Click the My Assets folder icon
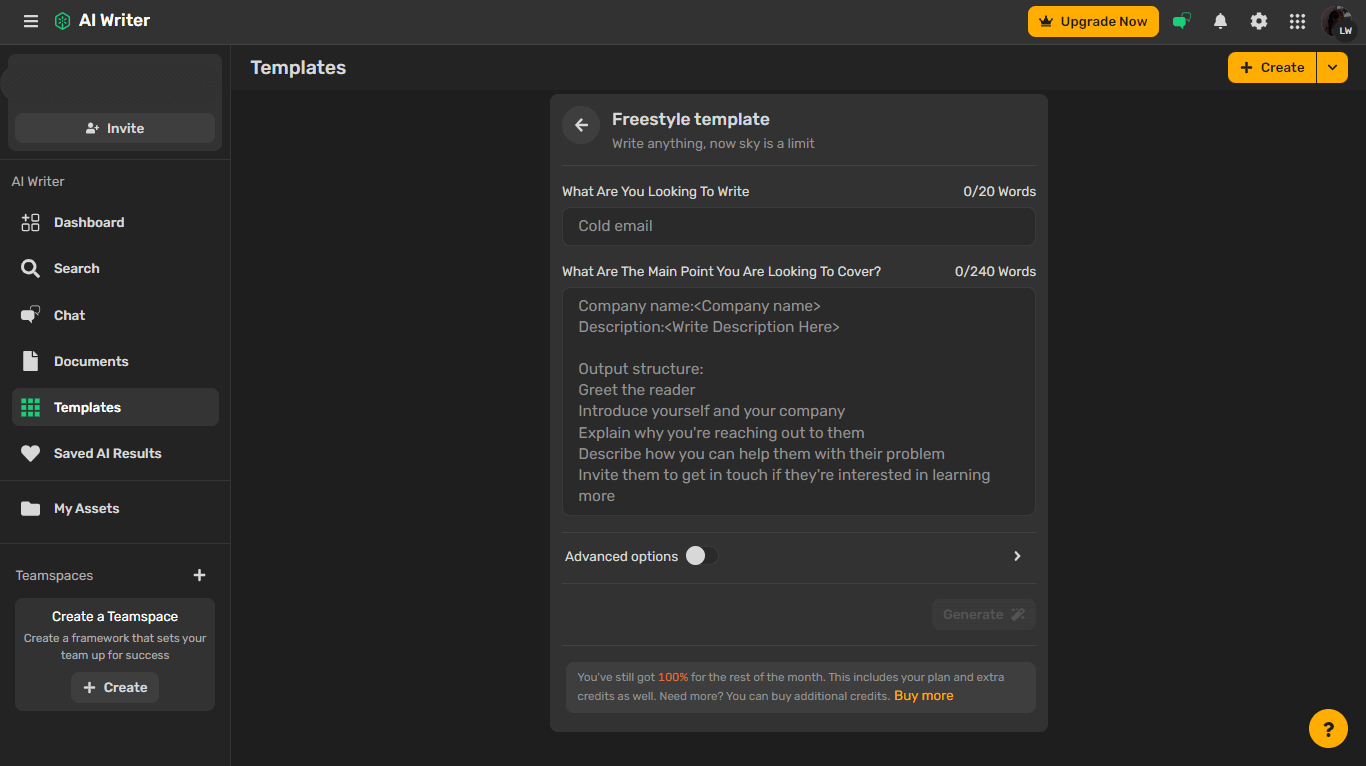 pyautogui.click(x=31, y=508)
